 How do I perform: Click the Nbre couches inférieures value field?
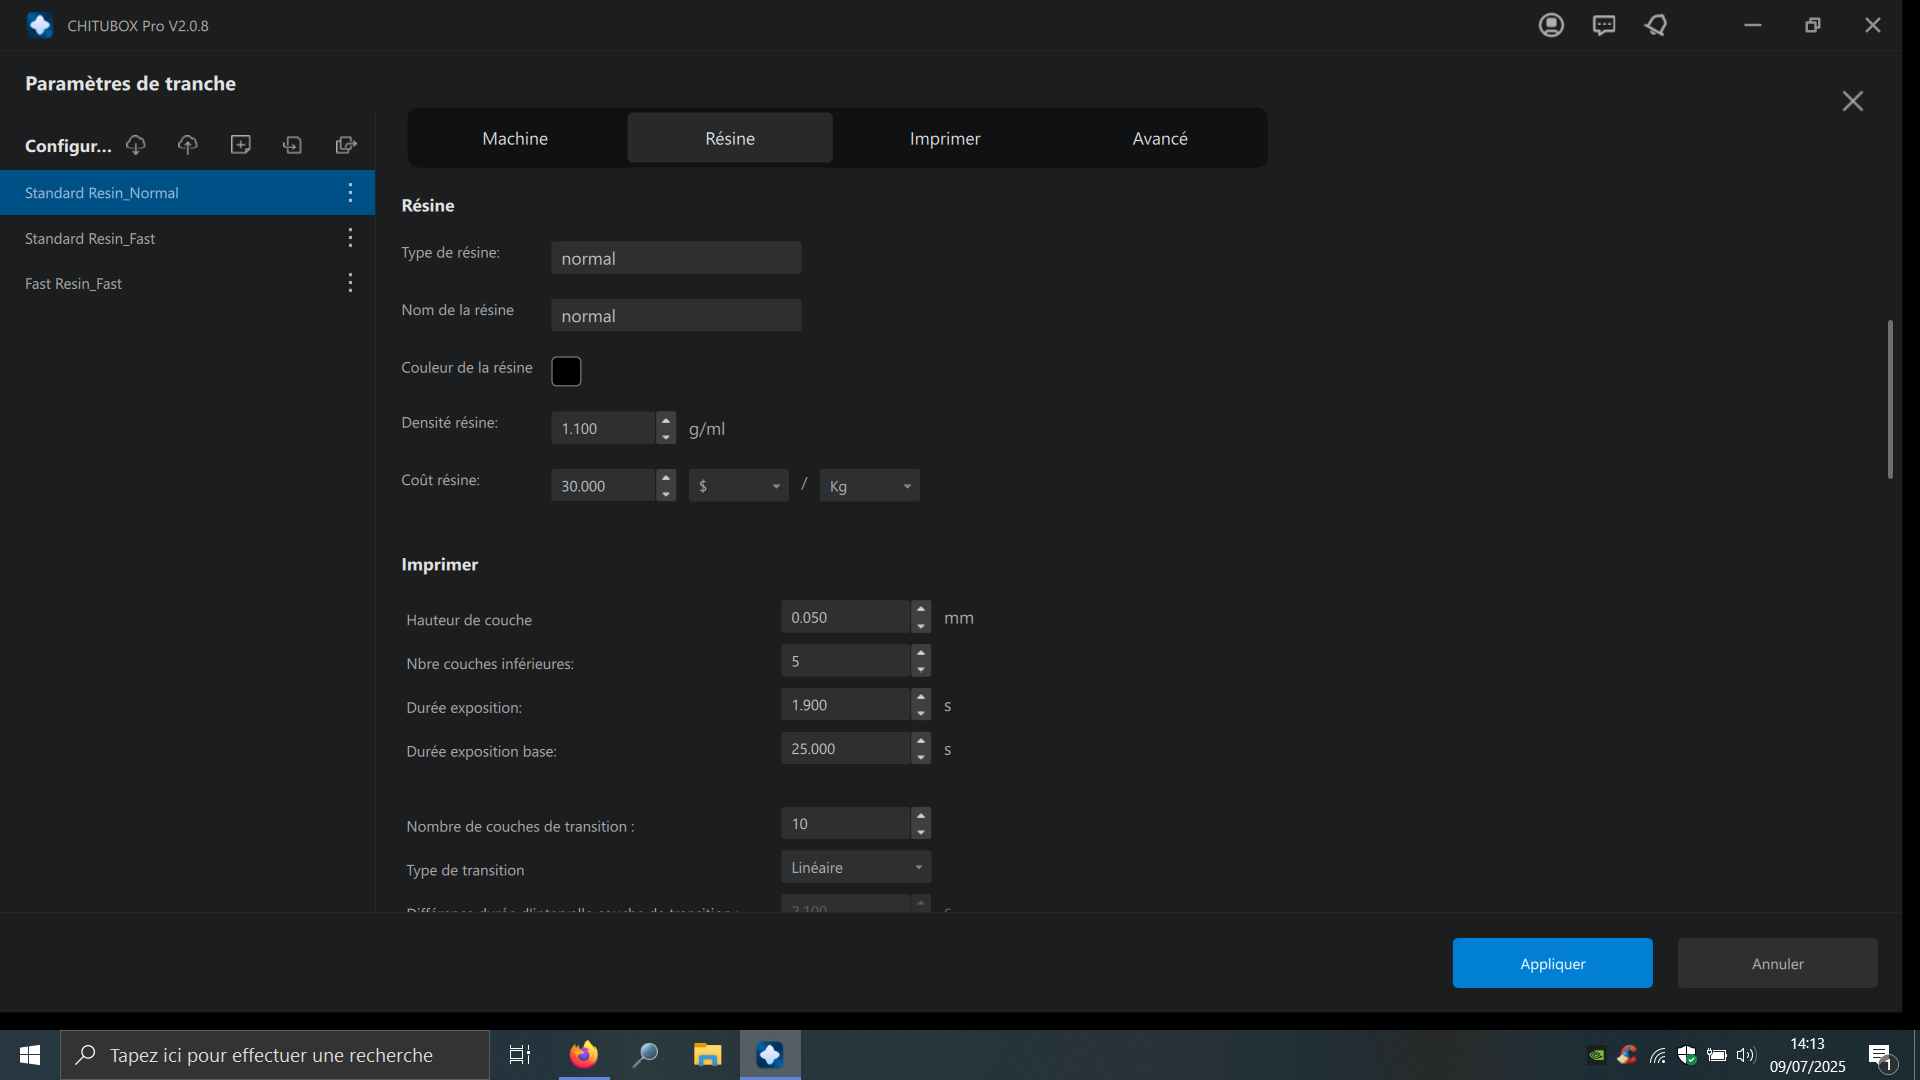tap(846, 661)
